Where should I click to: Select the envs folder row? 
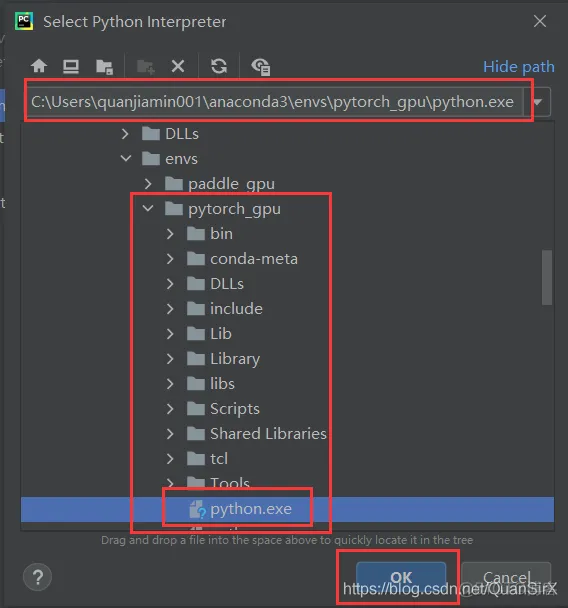[287, 159]
